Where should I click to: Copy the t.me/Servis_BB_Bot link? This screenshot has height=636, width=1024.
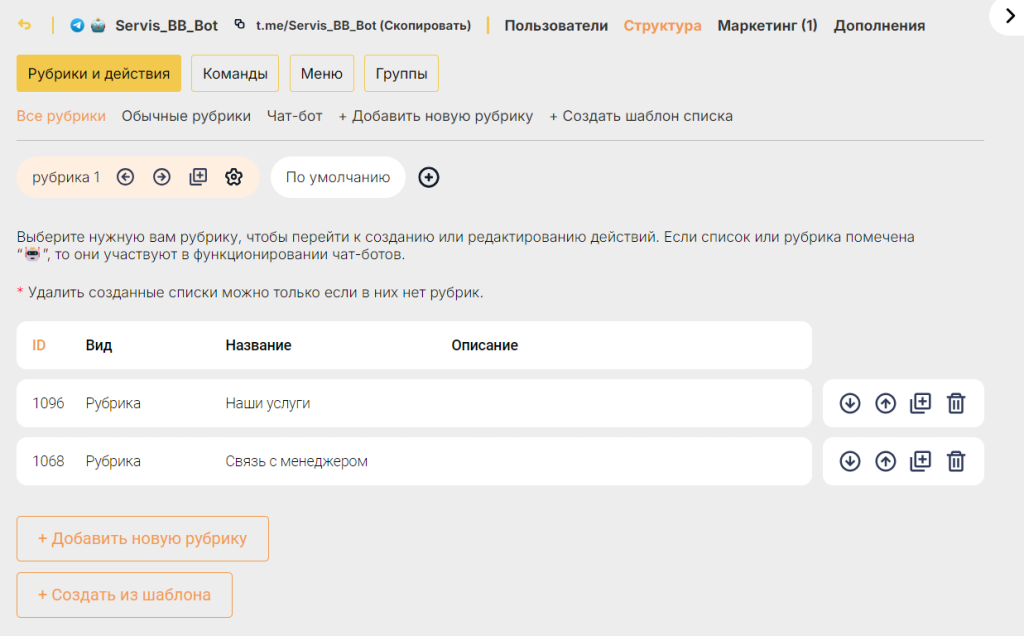[363, 25]
